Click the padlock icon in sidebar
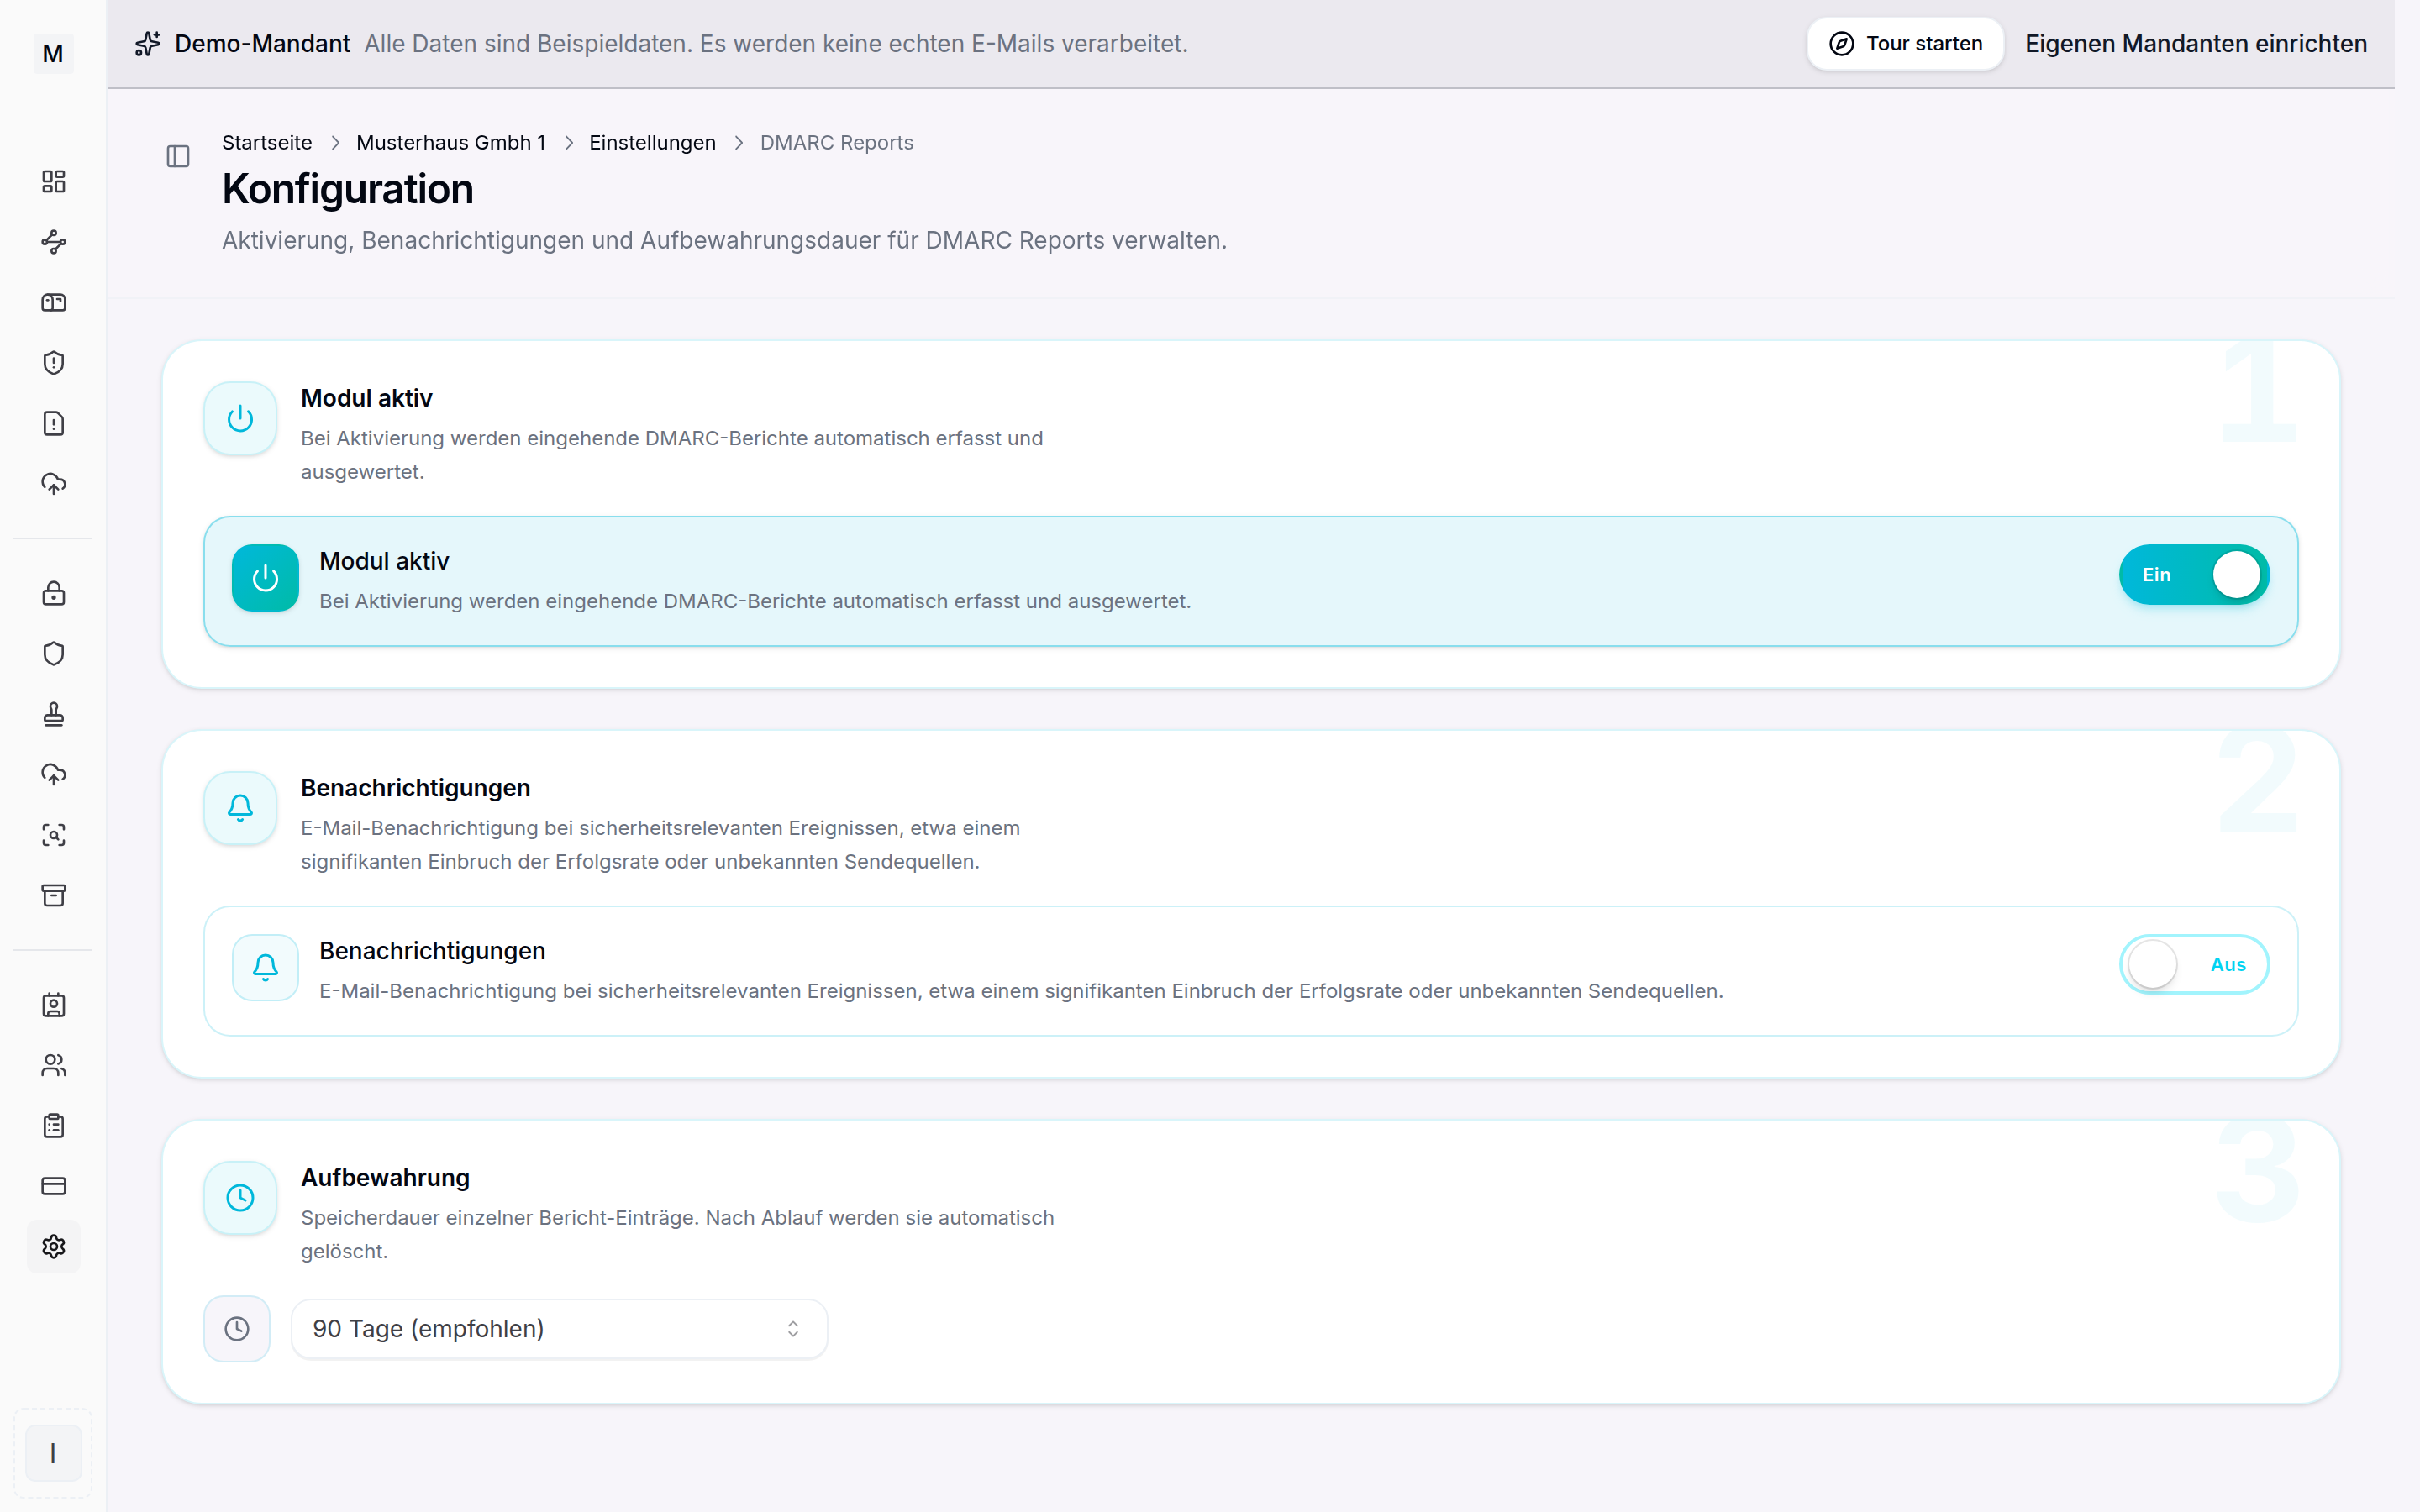This screenshot has height=1512, width=2420. (x=53, y=593)
